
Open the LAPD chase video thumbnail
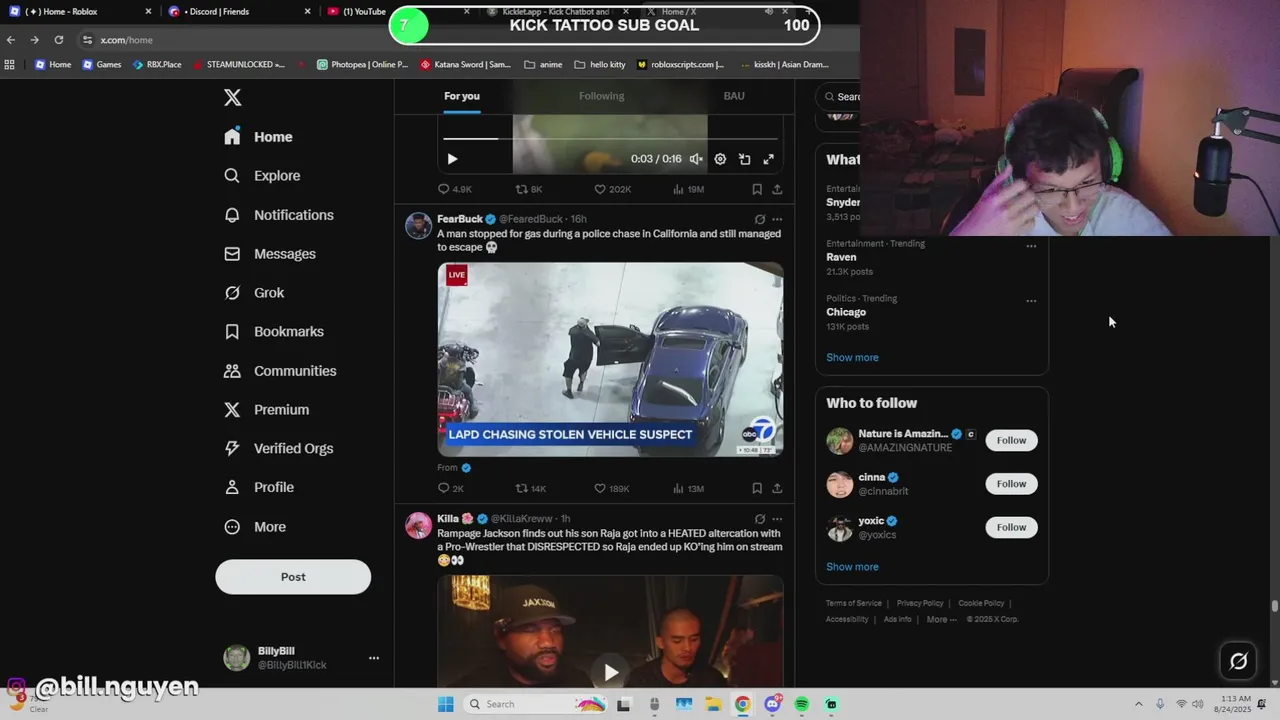tap(610, 359)
